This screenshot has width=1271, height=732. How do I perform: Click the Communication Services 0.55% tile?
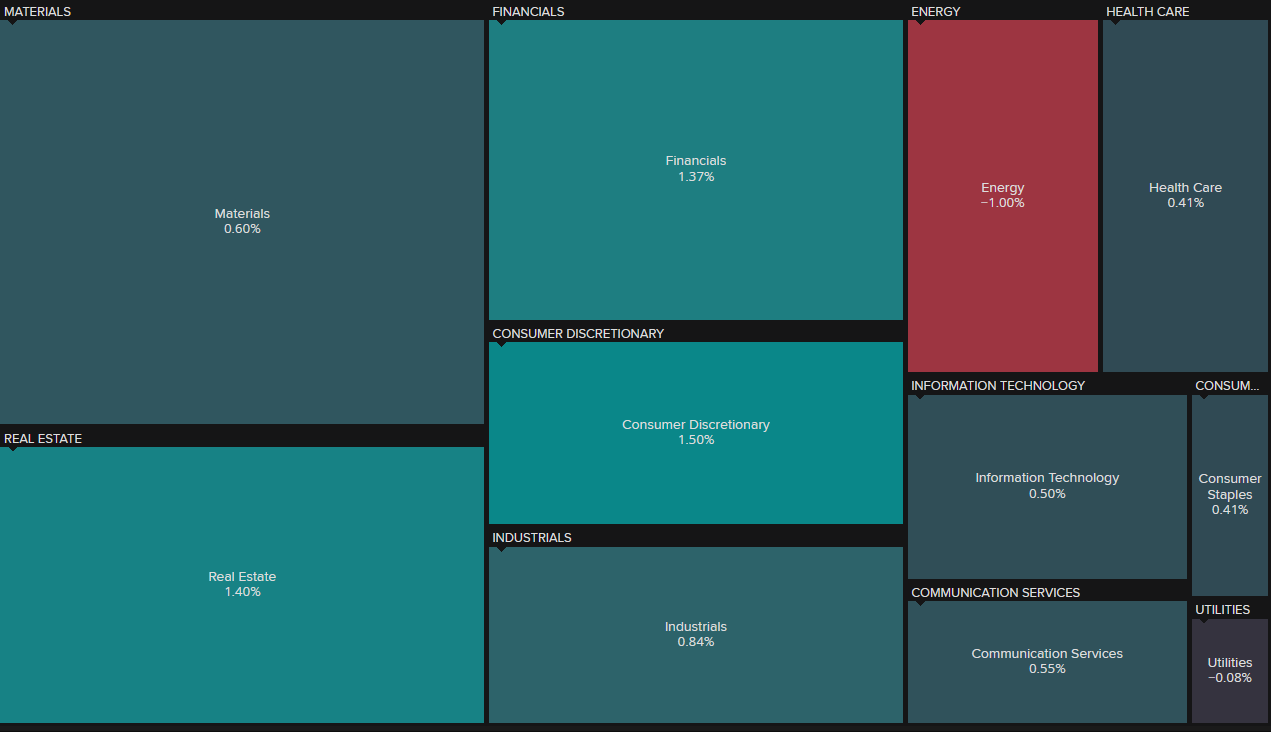(1047, 661)
